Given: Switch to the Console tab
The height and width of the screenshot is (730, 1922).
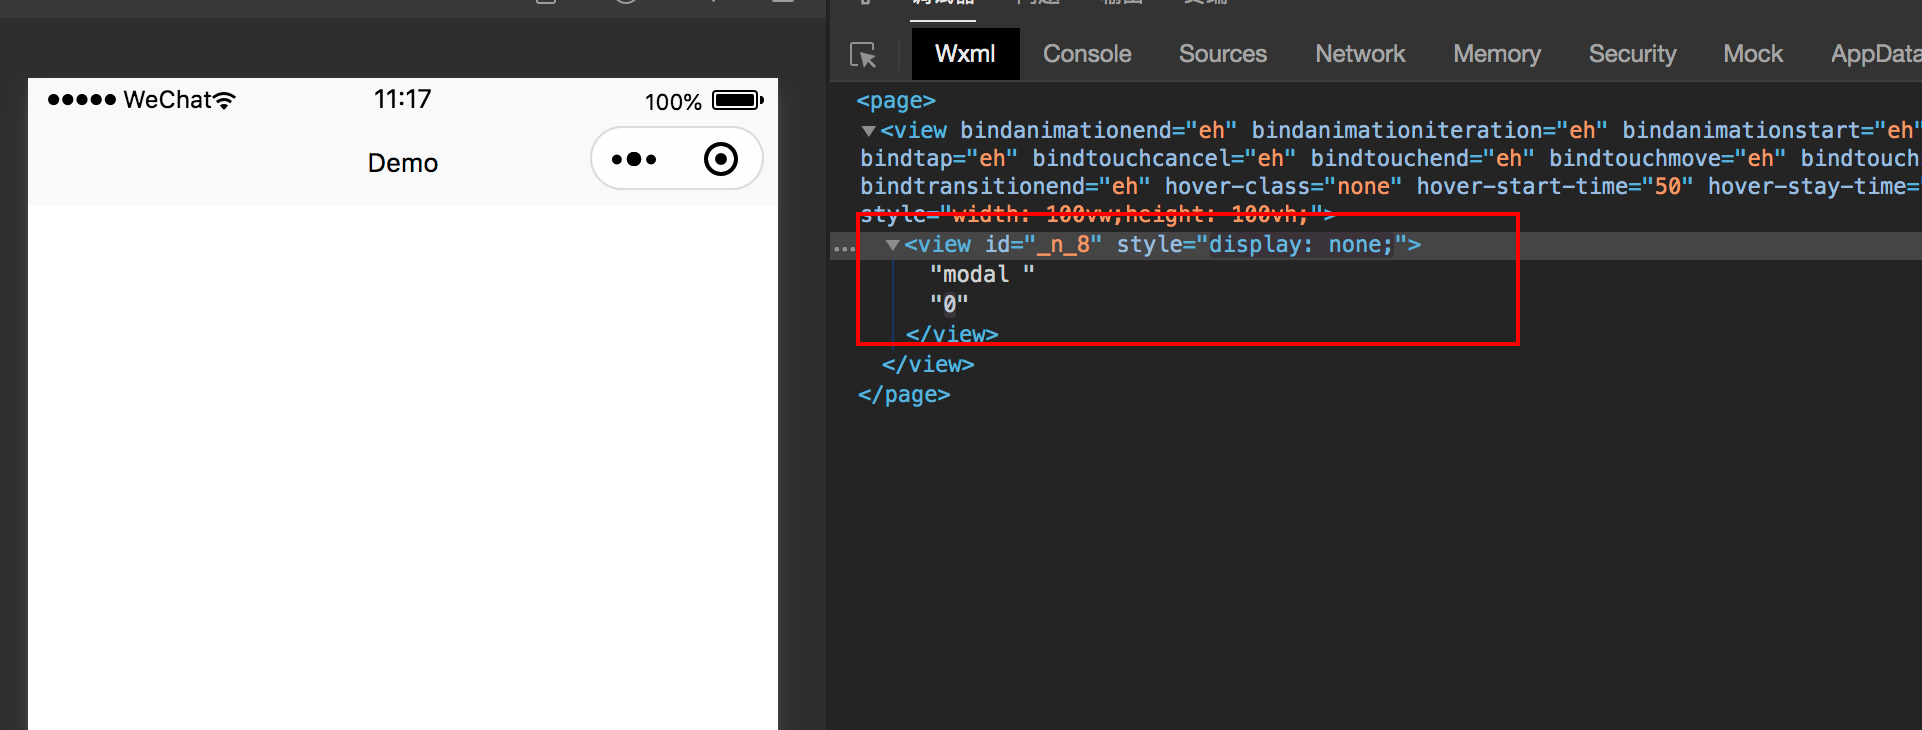Looking at the screenshot, I should [x=1087, y=54].
